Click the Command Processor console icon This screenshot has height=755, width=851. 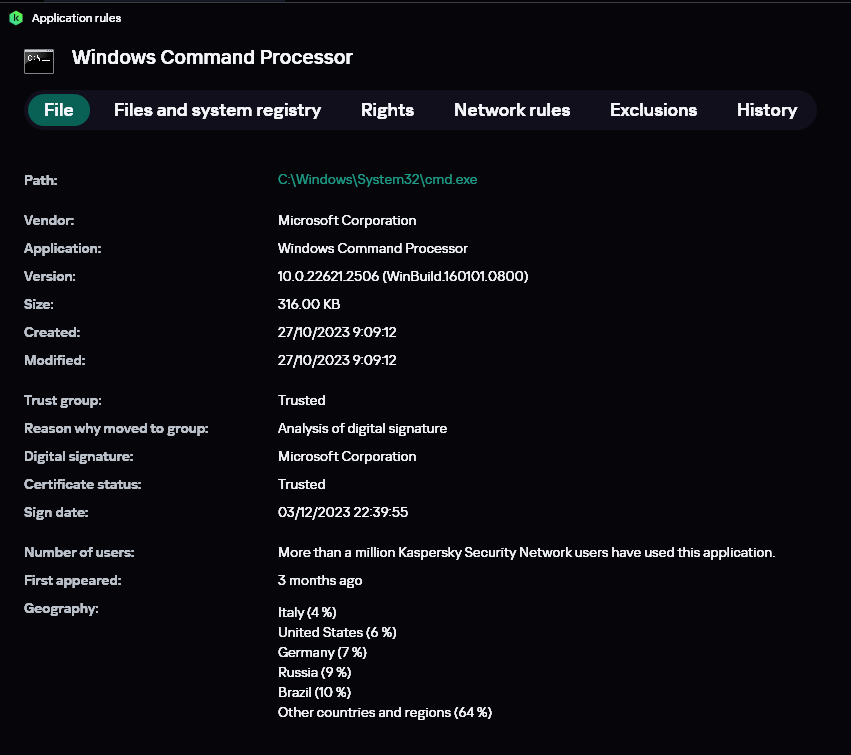tap(39, 60)
